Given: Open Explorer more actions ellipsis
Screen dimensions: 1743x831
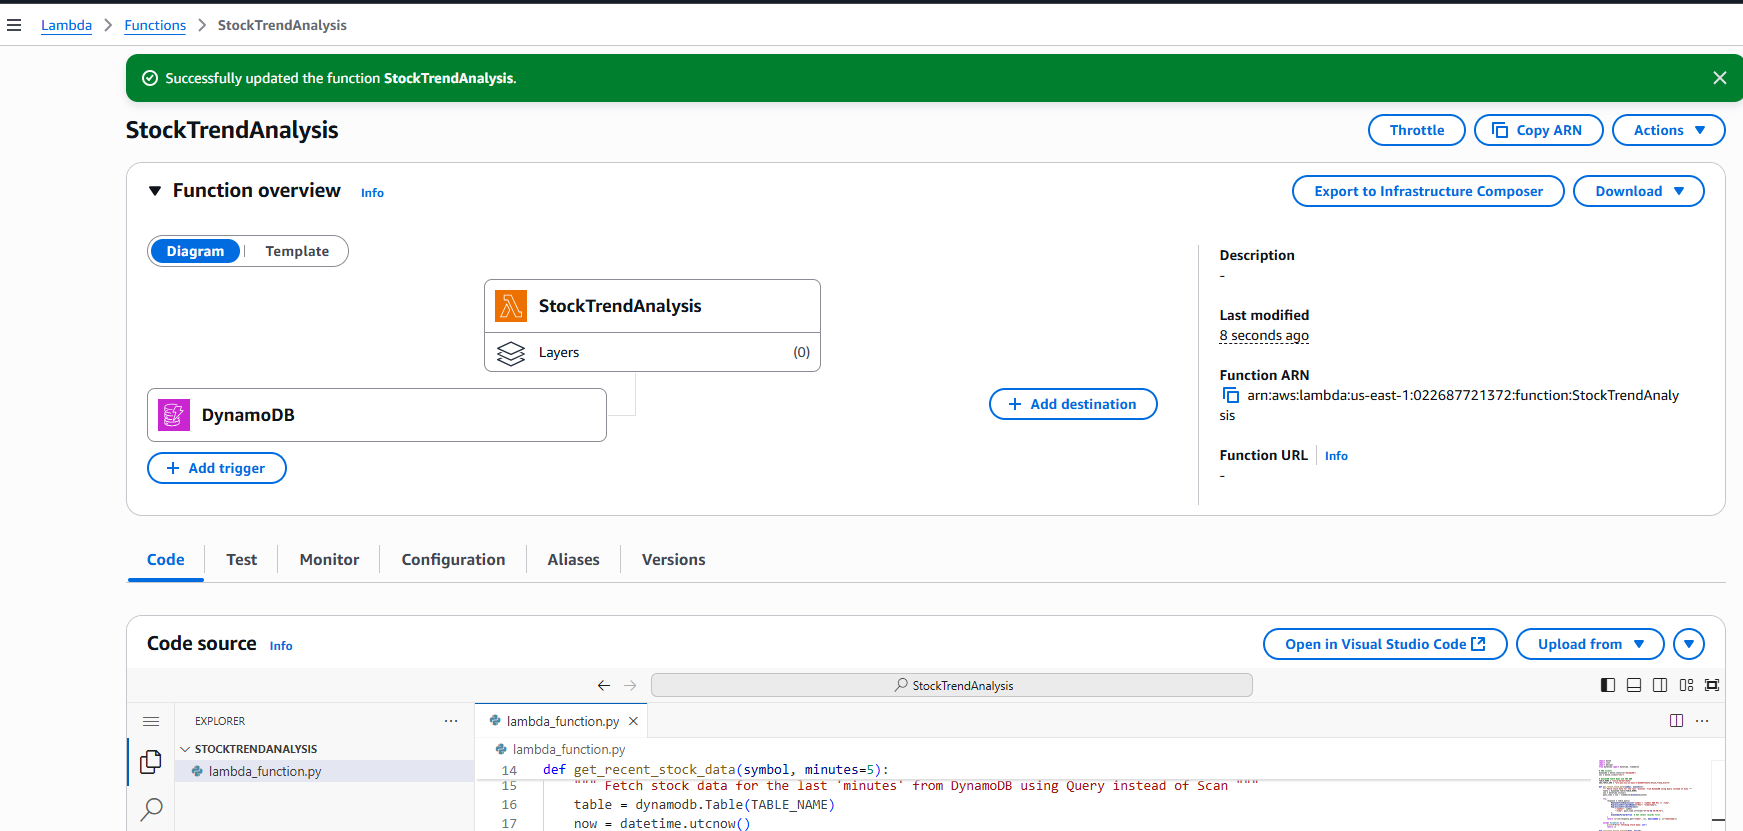Looking at the screenshot, I should 451,721.
